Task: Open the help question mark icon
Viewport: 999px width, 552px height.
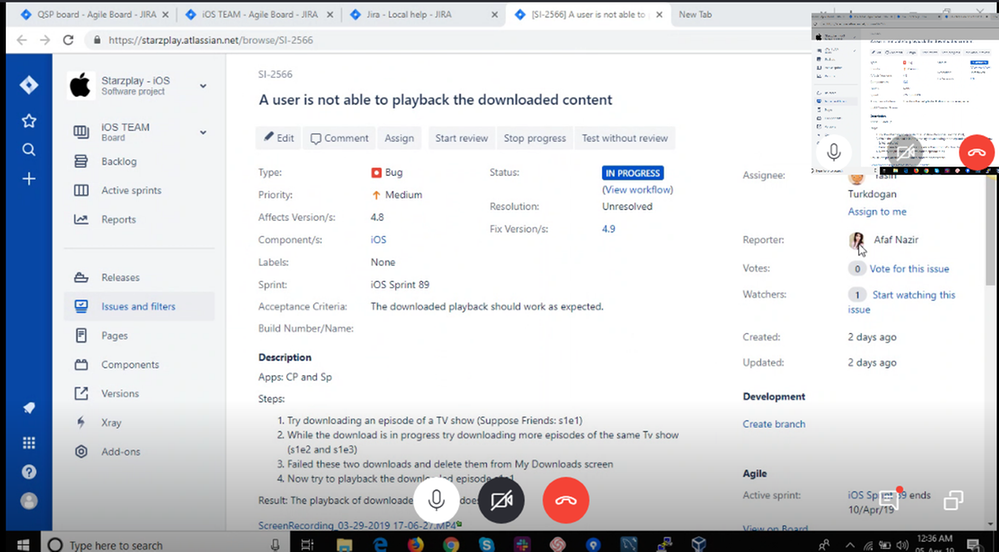Action: [29, 472]
